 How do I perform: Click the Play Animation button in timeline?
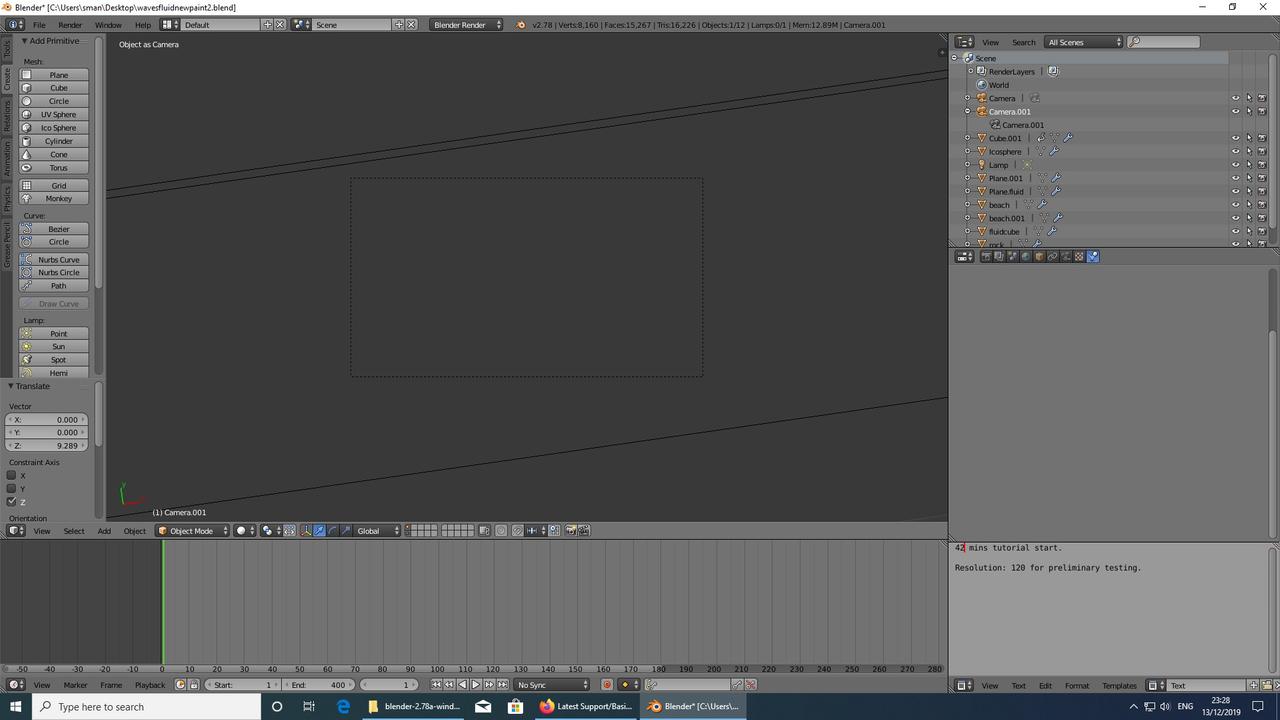[476, 685]
